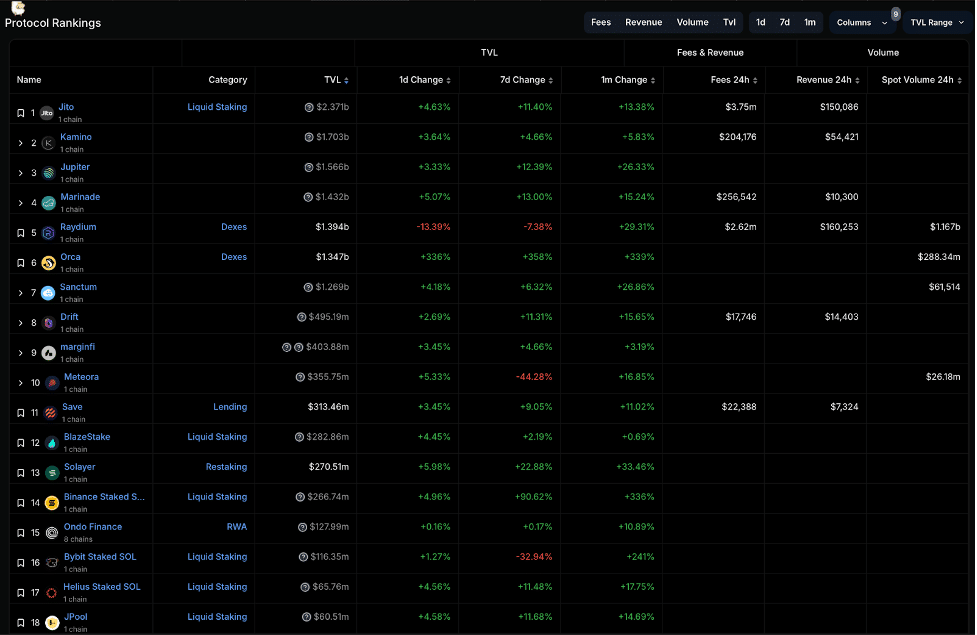Screen dimensions: 977x635
Task: Click the Save protocol logo
Action: point(50,413)
